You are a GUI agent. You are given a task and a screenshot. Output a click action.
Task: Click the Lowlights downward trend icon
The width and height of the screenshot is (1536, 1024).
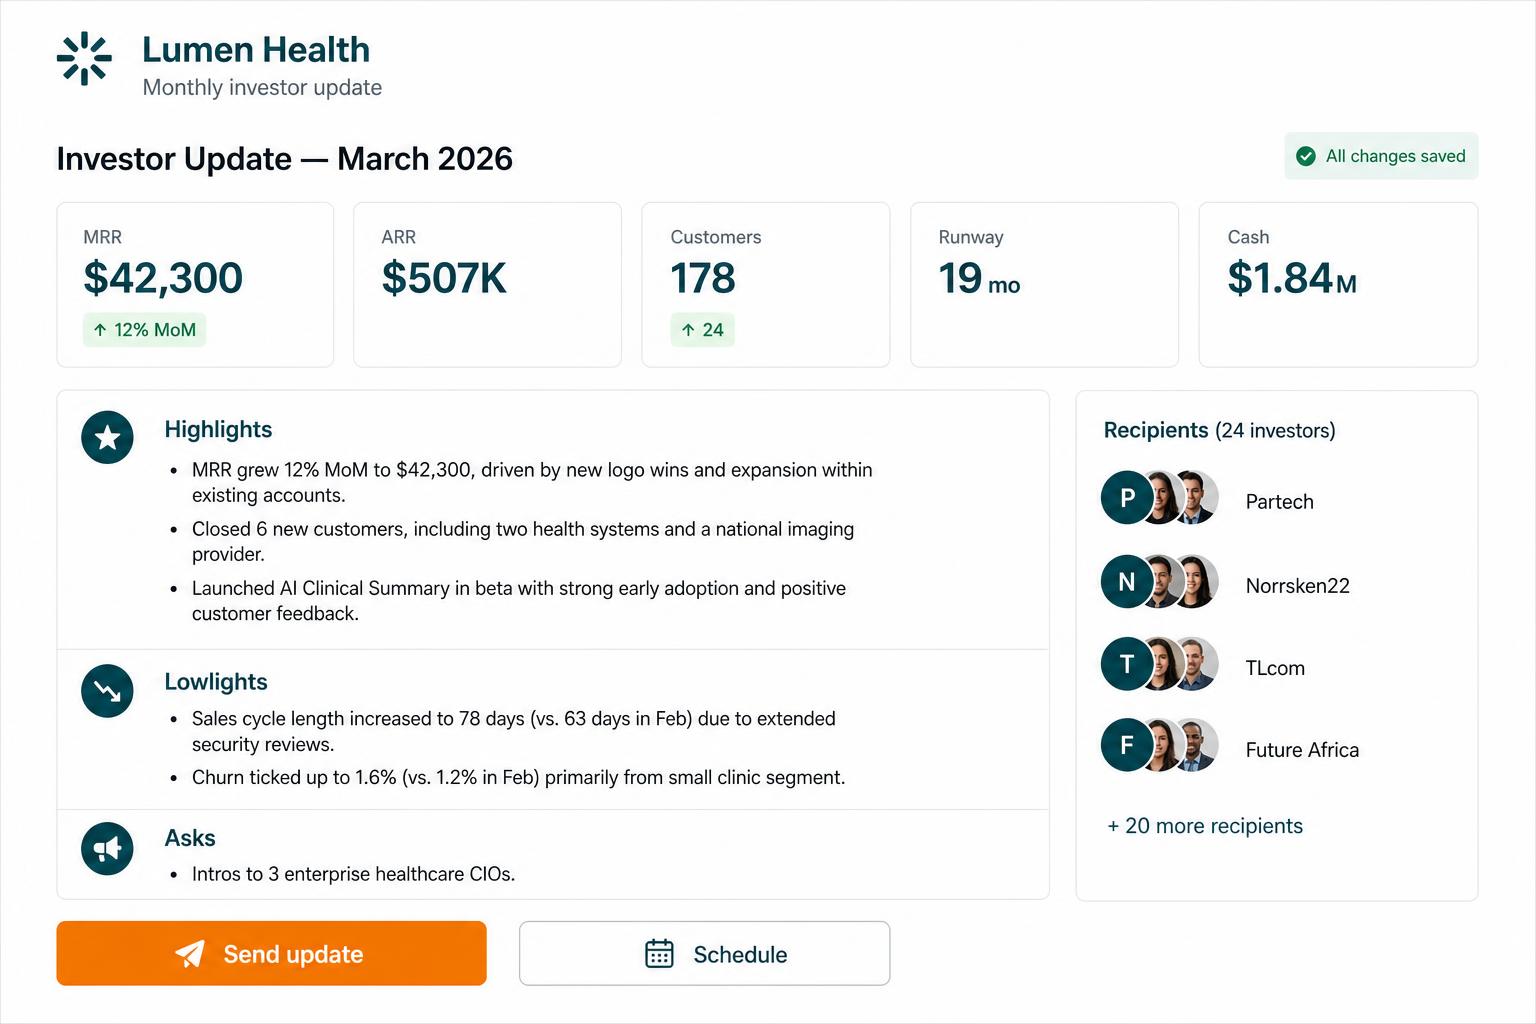coord(107,690)
